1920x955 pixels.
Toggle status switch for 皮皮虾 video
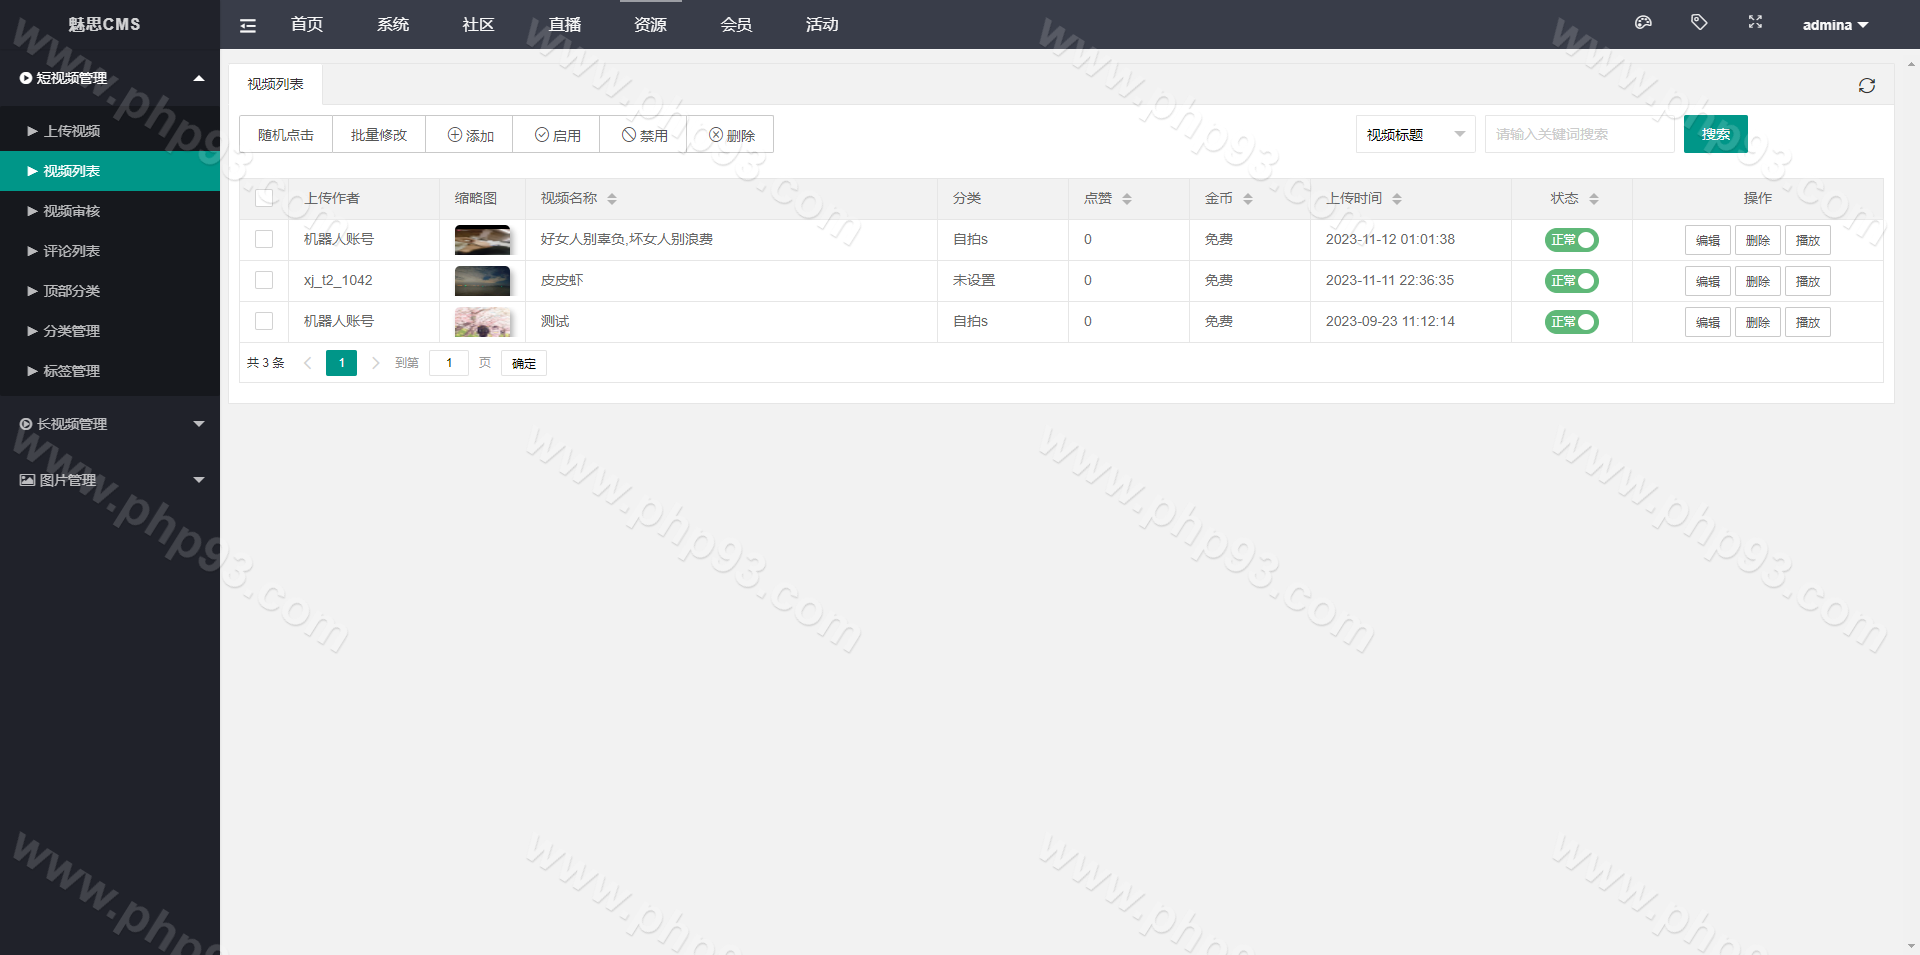1571,281
